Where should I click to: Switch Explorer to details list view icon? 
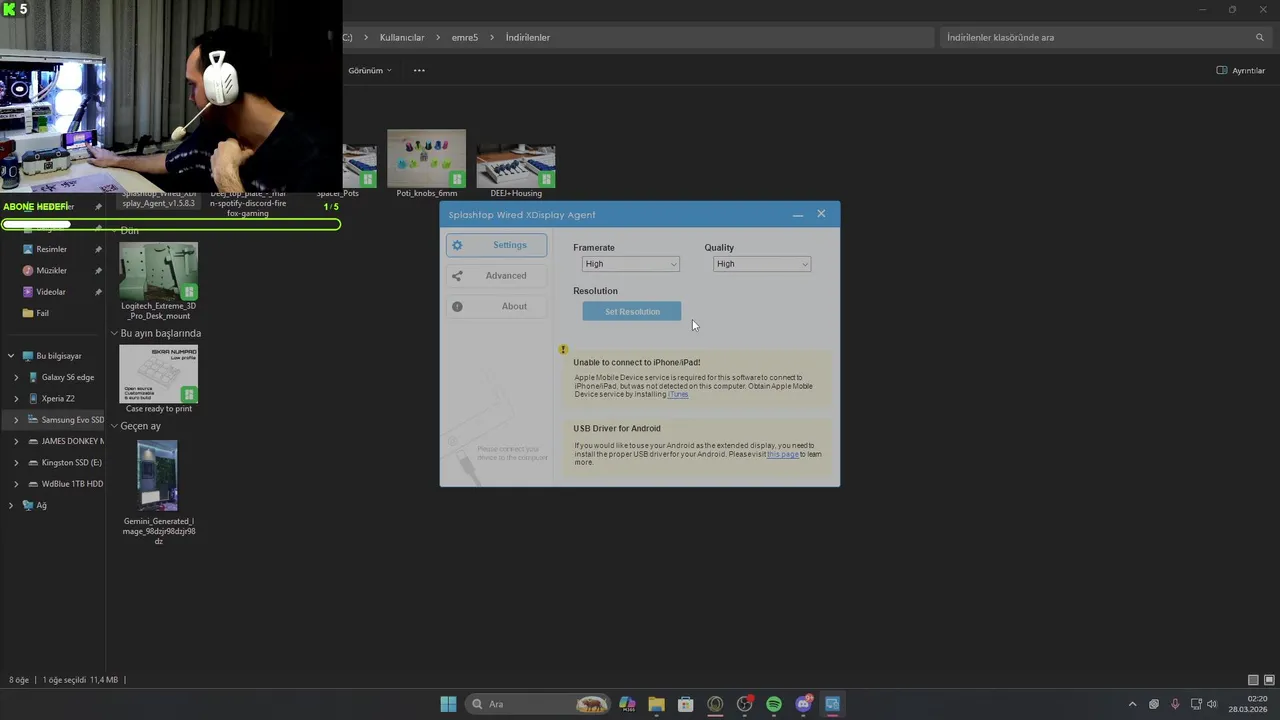click(1253, 680)
